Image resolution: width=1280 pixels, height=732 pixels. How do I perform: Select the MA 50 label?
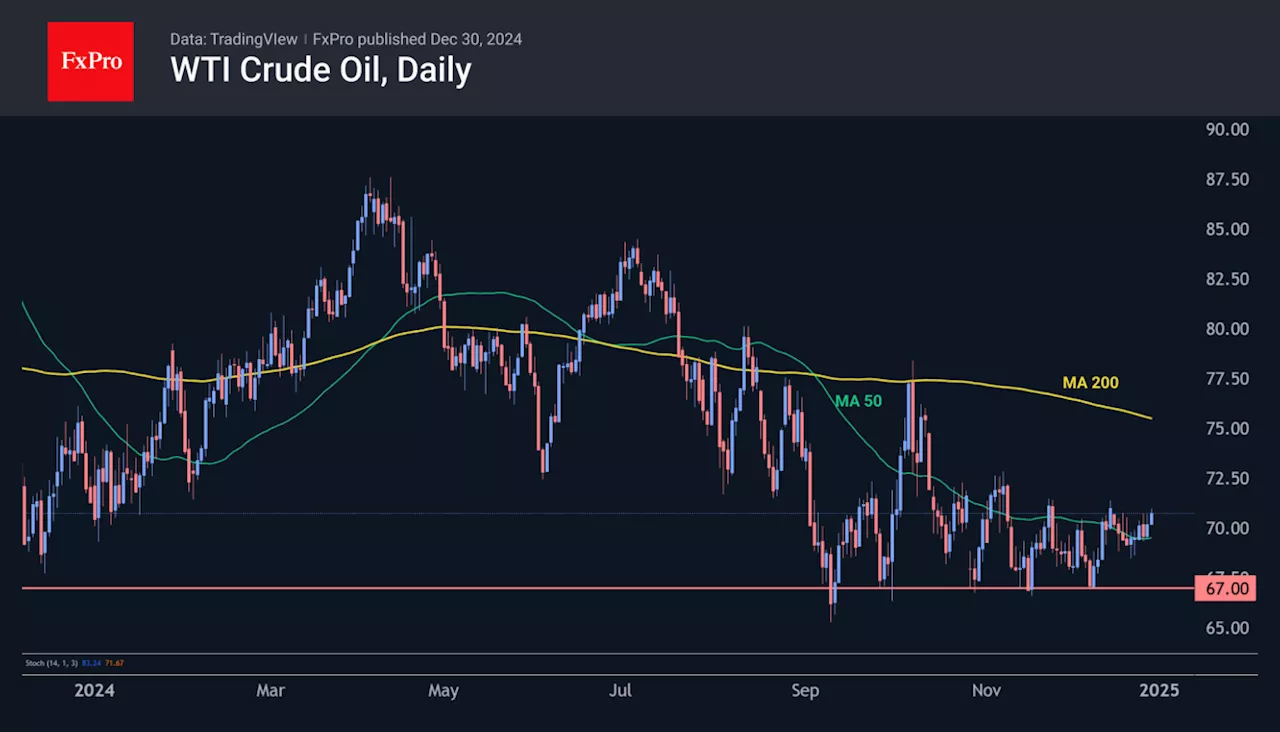[x=858, y=401]
